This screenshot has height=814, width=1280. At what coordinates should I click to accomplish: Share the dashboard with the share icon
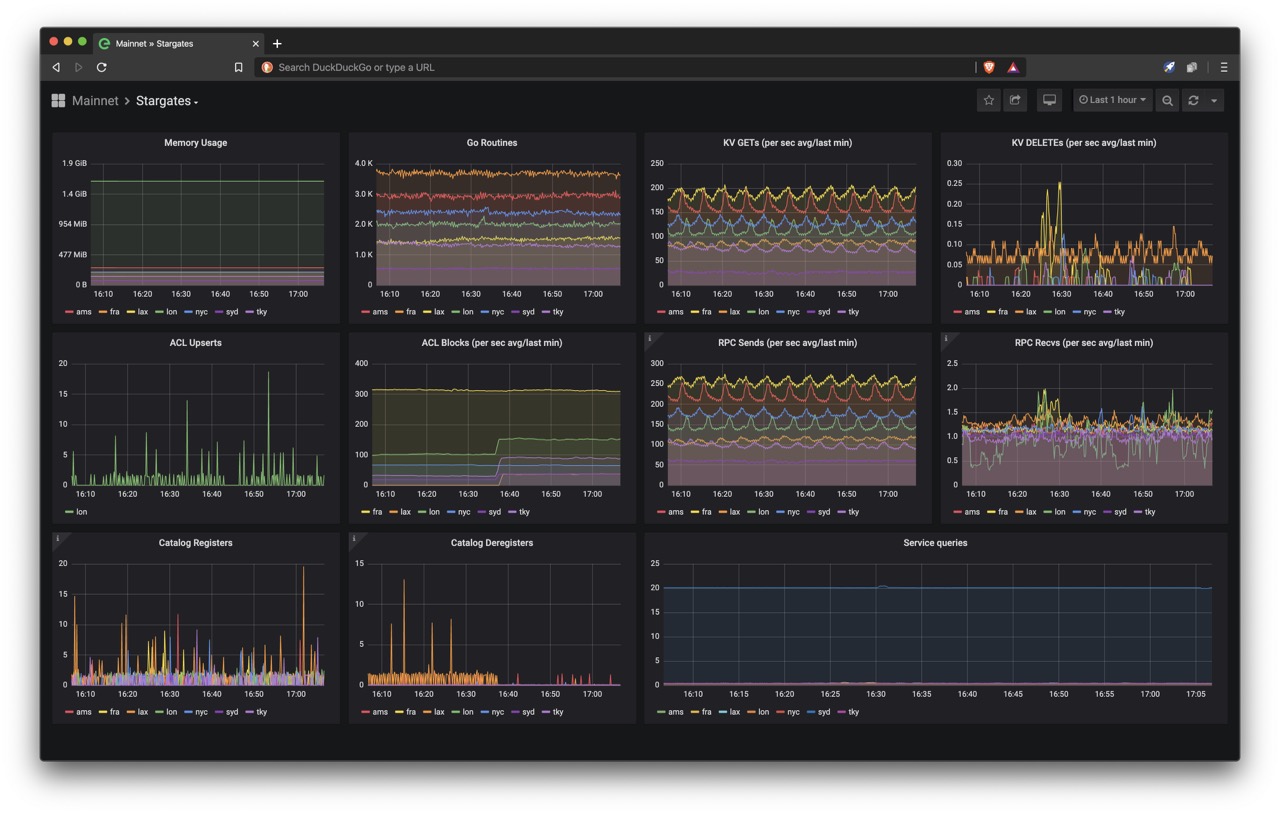click(1015, 100)
